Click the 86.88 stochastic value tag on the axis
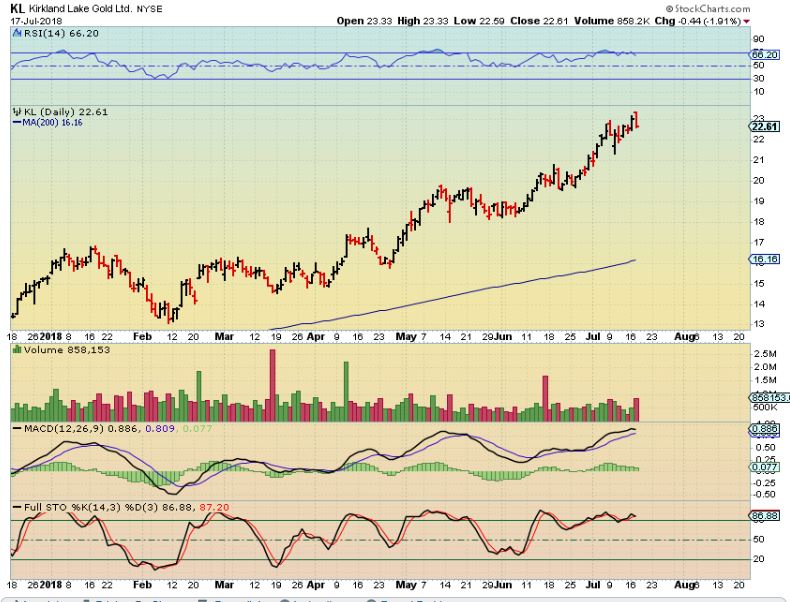The image size is (790, 602). coord(764,516)
